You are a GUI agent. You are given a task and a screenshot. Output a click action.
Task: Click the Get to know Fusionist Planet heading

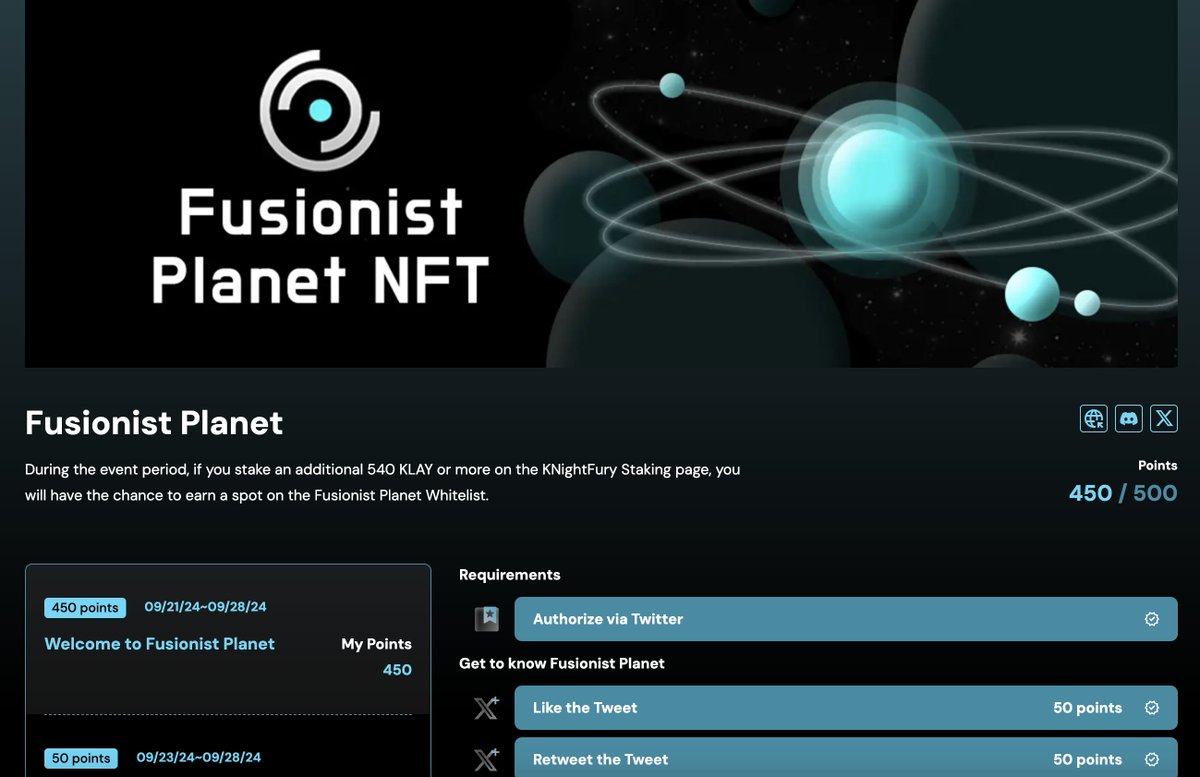562,663
